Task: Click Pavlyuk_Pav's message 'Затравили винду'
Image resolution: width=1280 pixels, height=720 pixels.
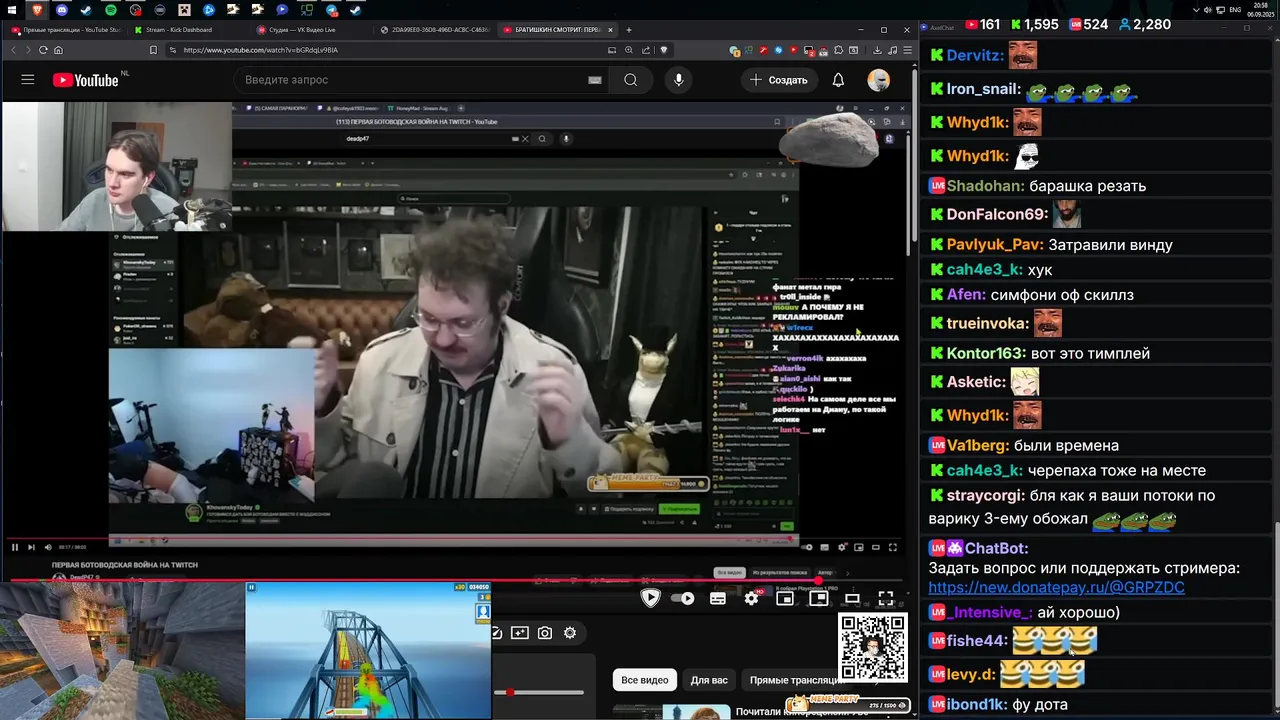Action: (x=1111, y=245)
